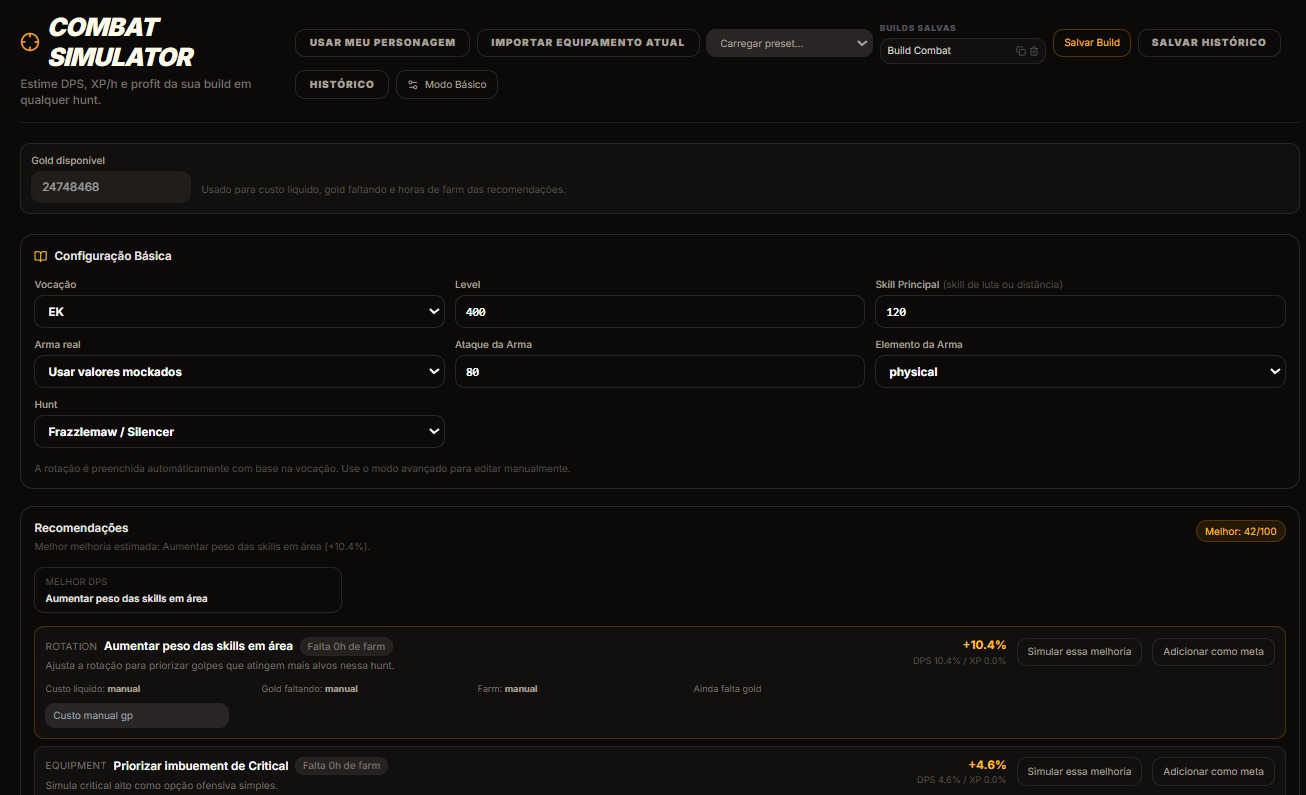
Task: Open Elemento da Arma dropdown showing physical
Action: click(1080, 372)
